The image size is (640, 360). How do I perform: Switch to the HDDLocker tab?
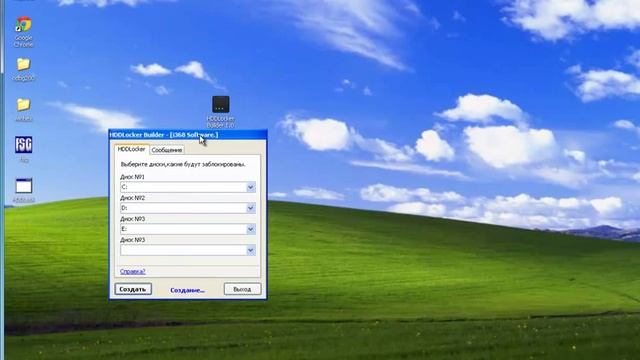pos(131,149)
